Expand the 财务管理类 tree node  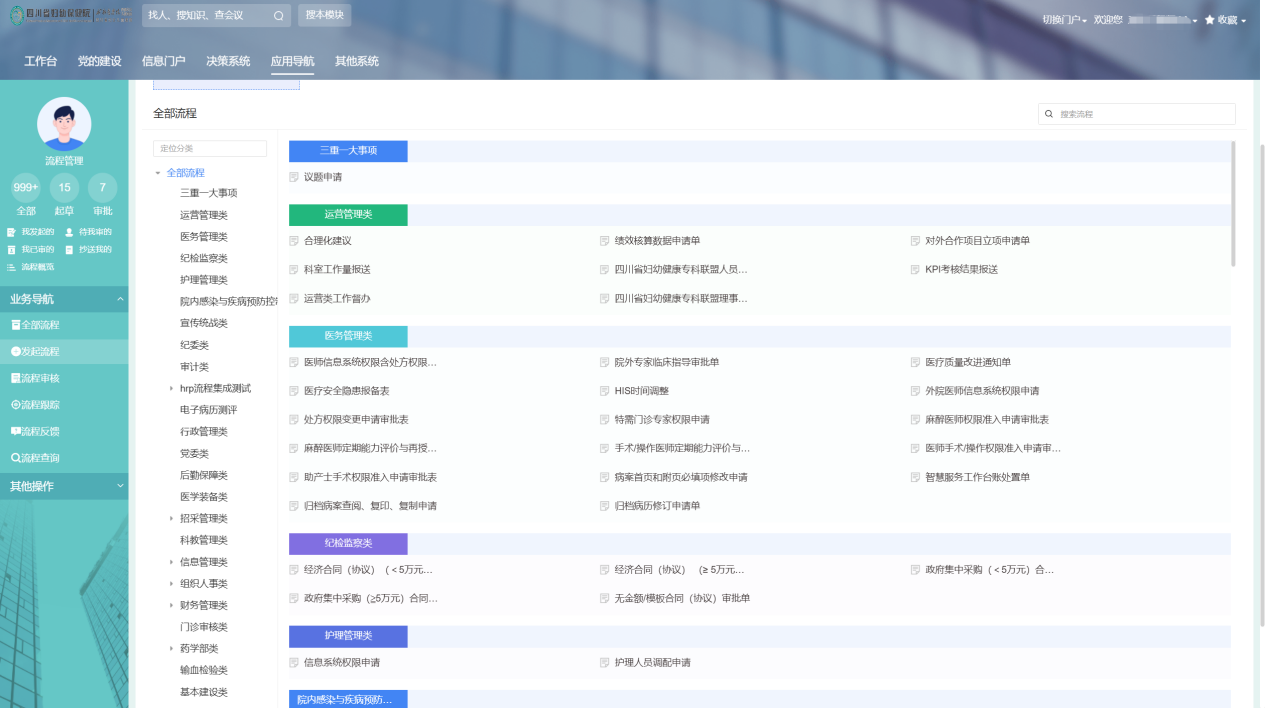171,605
